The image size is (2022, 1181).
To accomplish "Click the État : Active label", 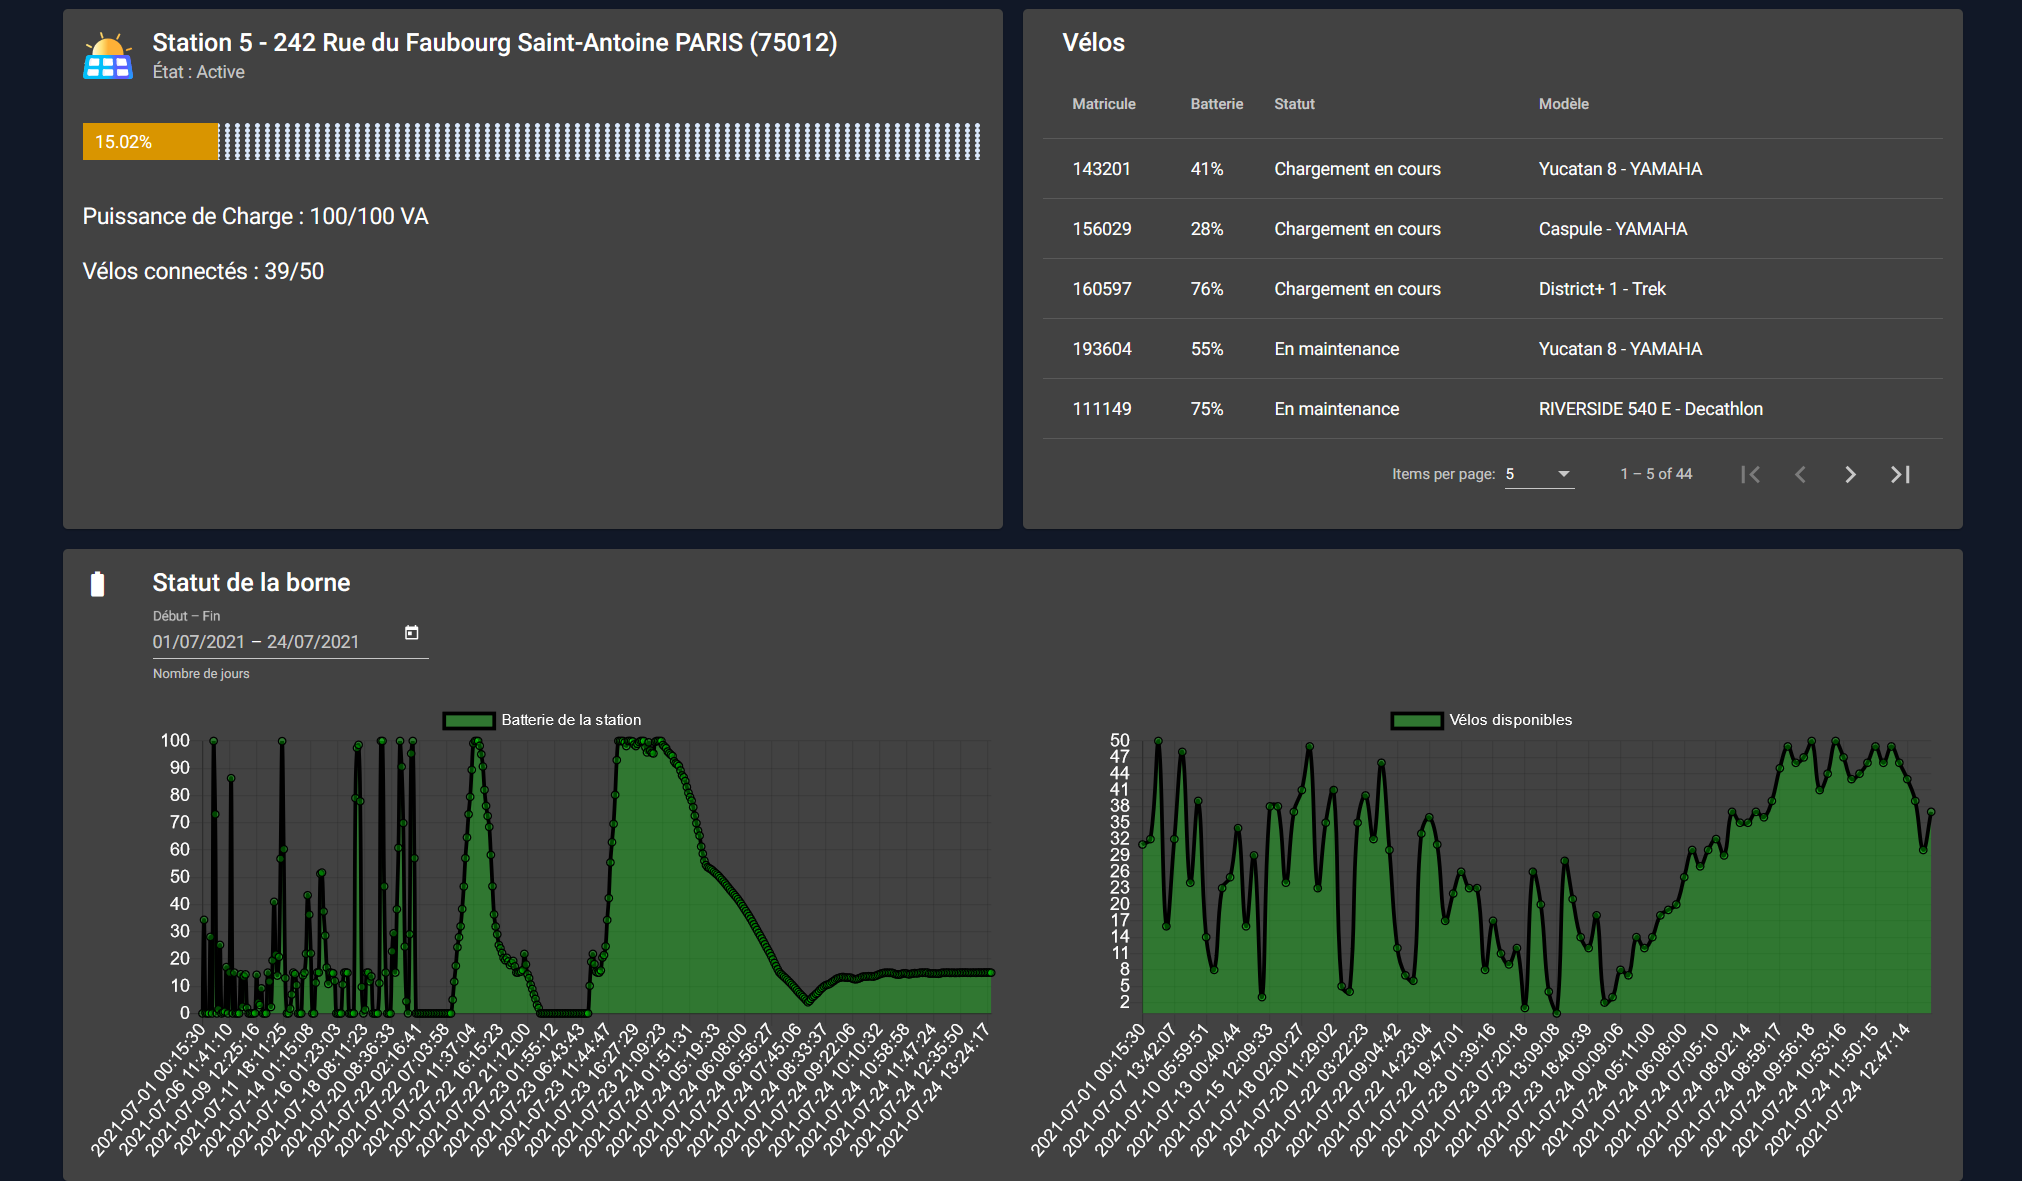I will click(x=199, y=72).
